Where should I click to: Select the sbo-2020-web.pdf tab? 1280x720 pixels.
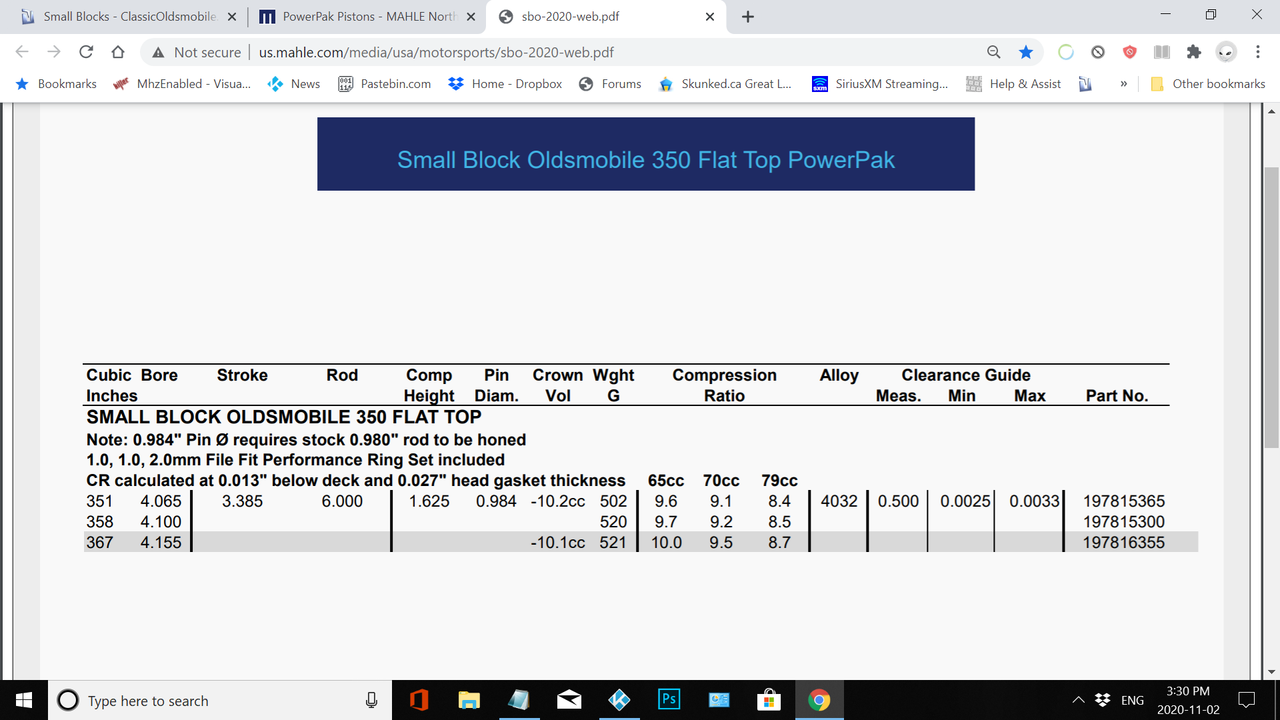coord(607,17)
